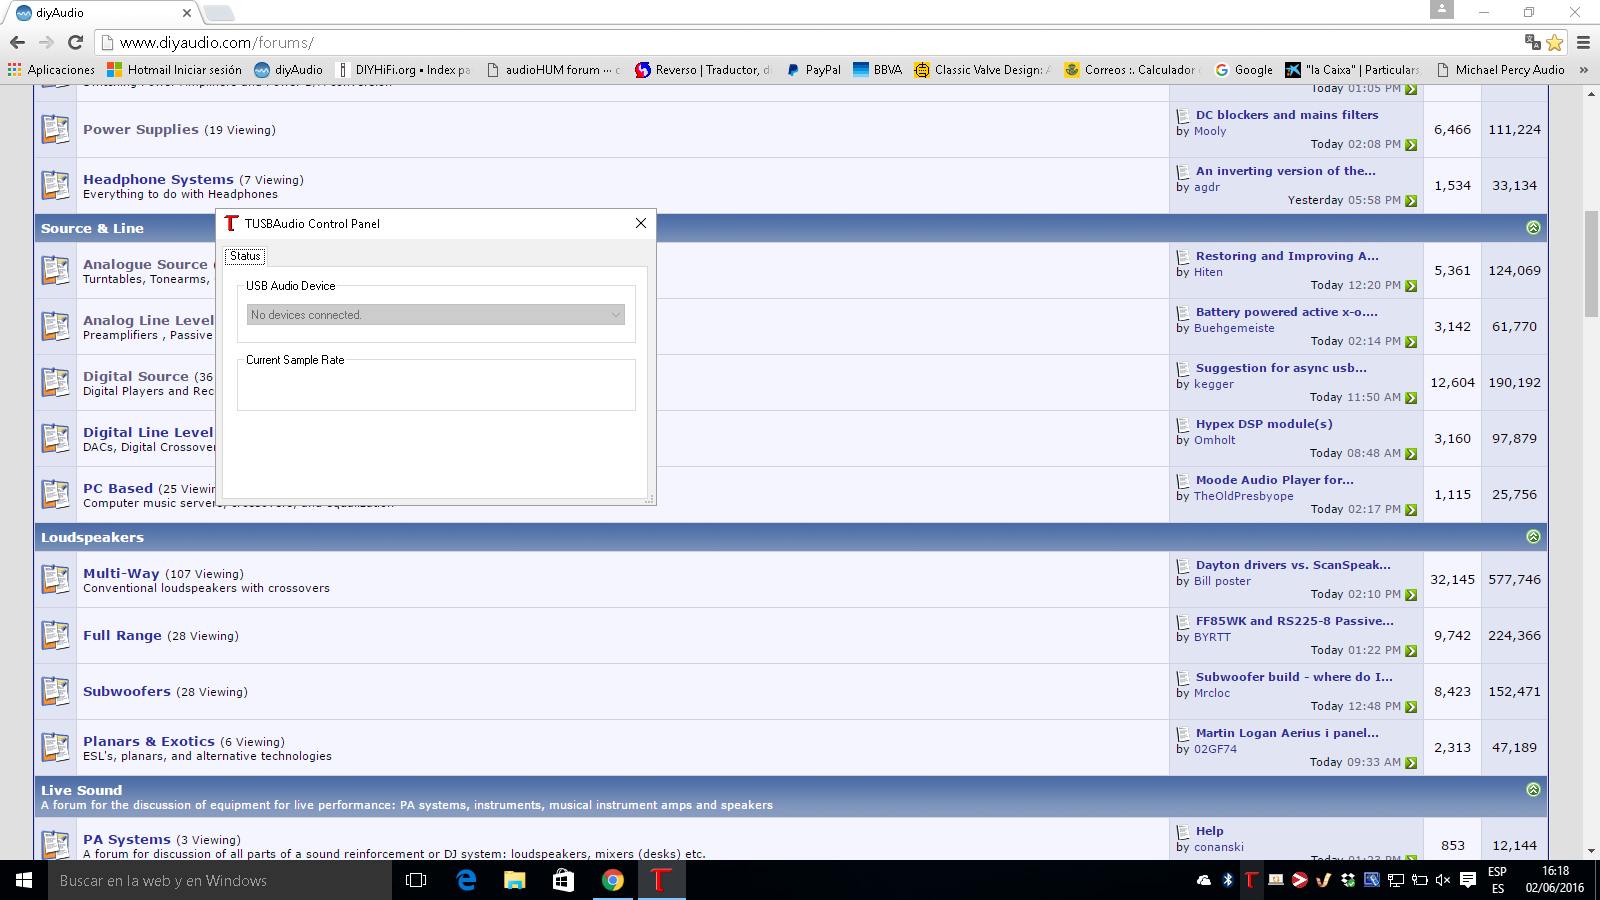Click the page vertical scrollbar thumb
Image resolution: width=1600 pixels, height=900 pixels.
(x=1591, y=264)
